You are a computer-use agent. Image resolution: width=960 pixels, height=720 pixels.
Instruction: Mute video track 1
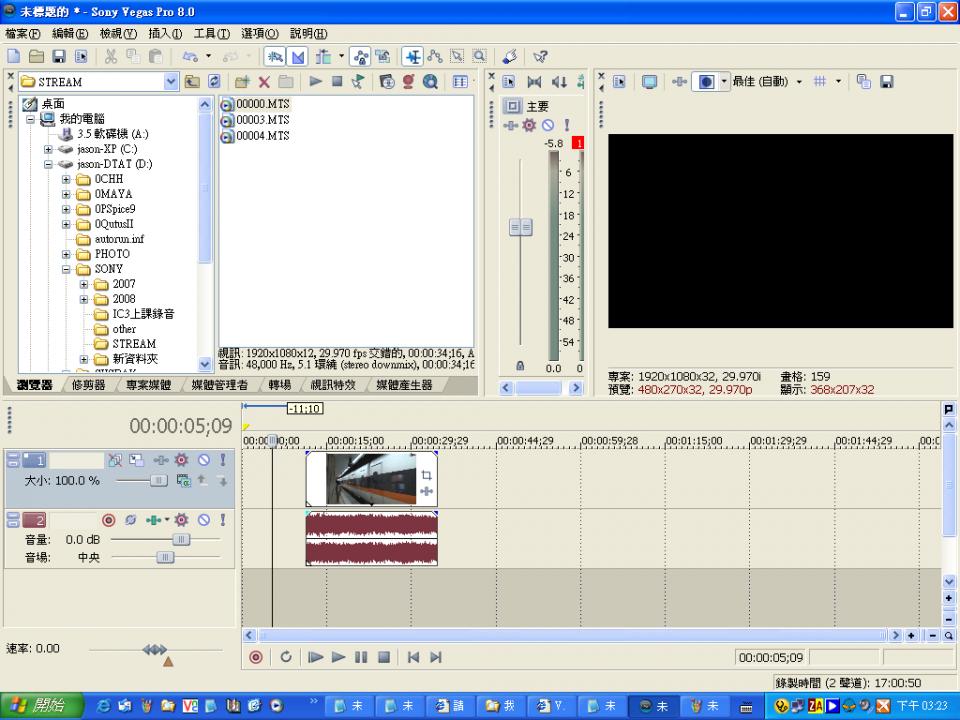203,461
